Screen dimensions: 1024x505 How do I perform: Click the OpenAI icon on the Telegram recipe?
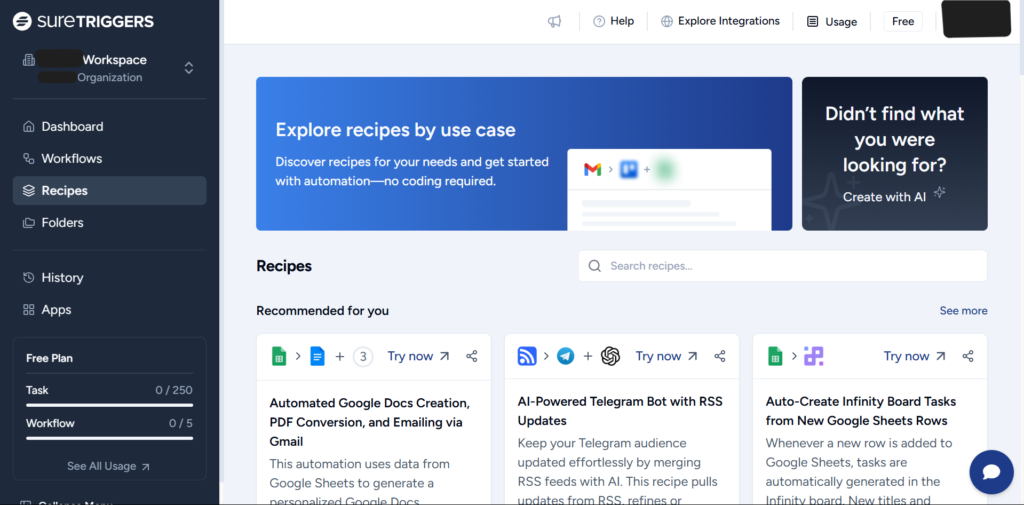pyautogui.click(x=610, y=356)
